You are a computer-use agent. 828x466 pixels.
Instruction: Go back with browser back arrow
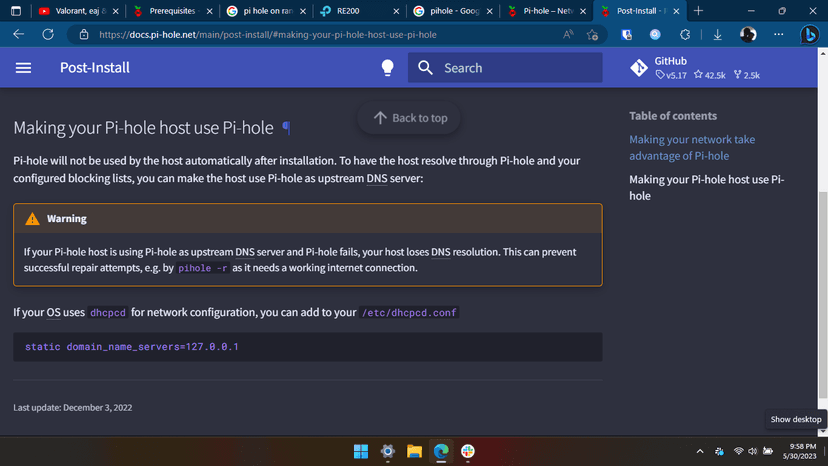[x=18, y=34]
